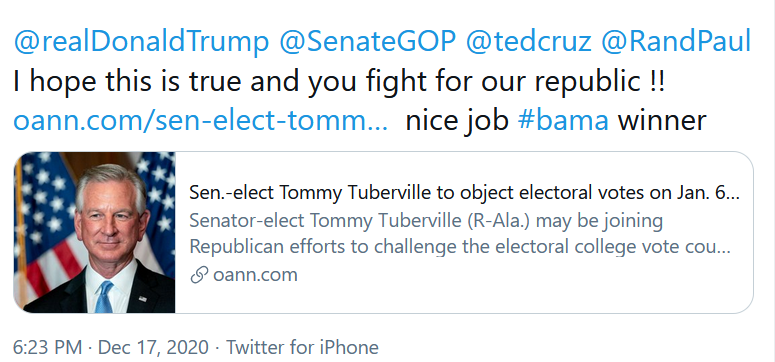
Task: Select the description line starting 'Republican efforts'
Action: click(460, 247)
